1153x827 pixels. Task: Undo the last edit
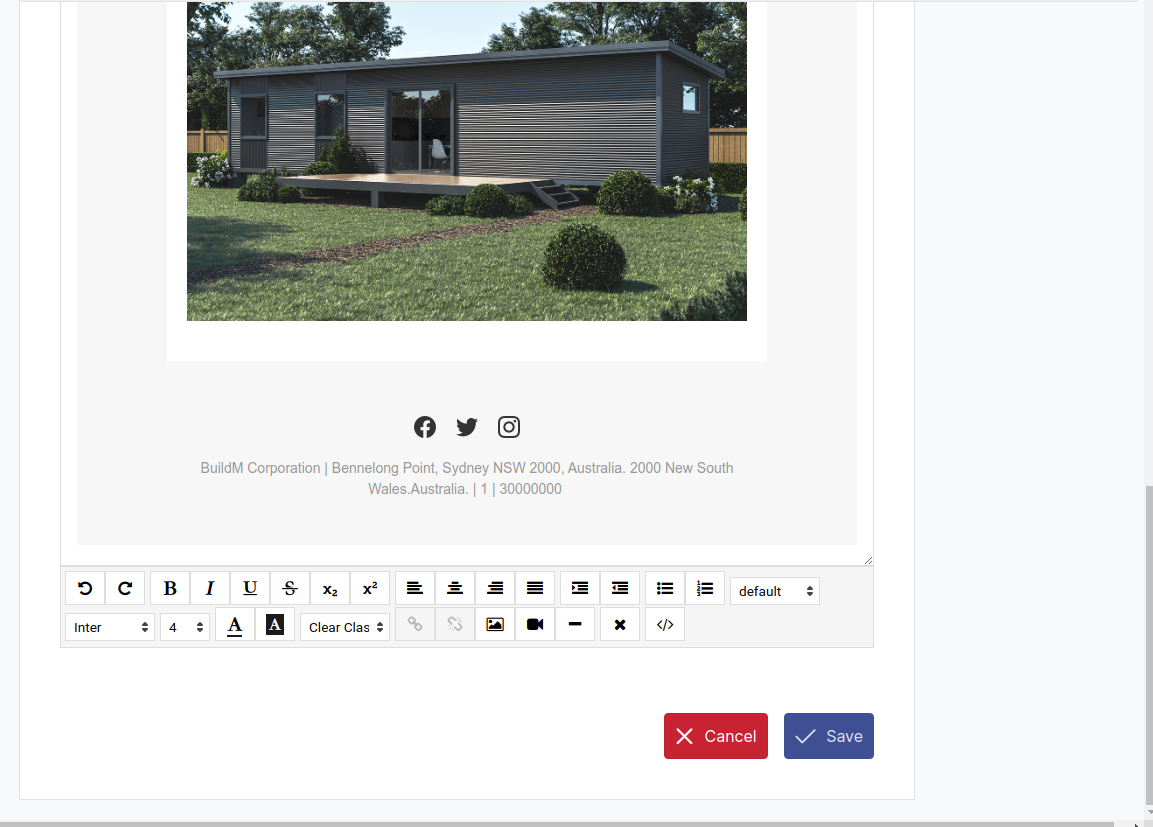pyautogui.click(x=85, y=588)
